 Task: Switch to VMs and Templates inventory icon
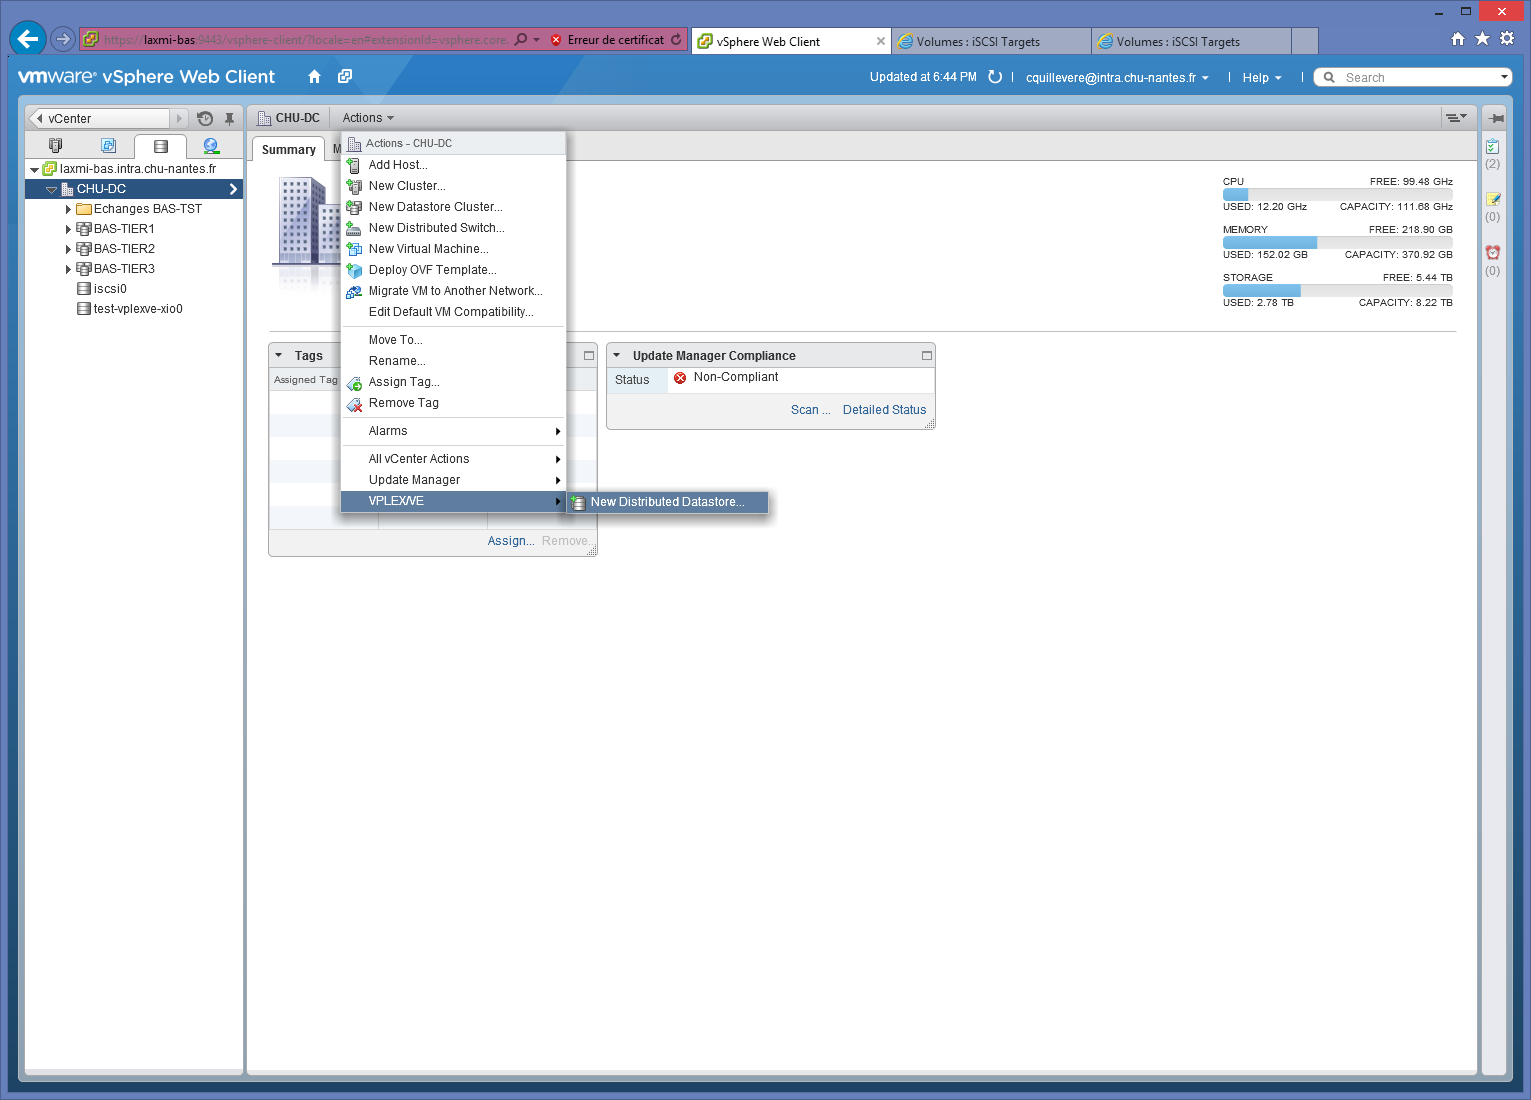coord(109,146)
